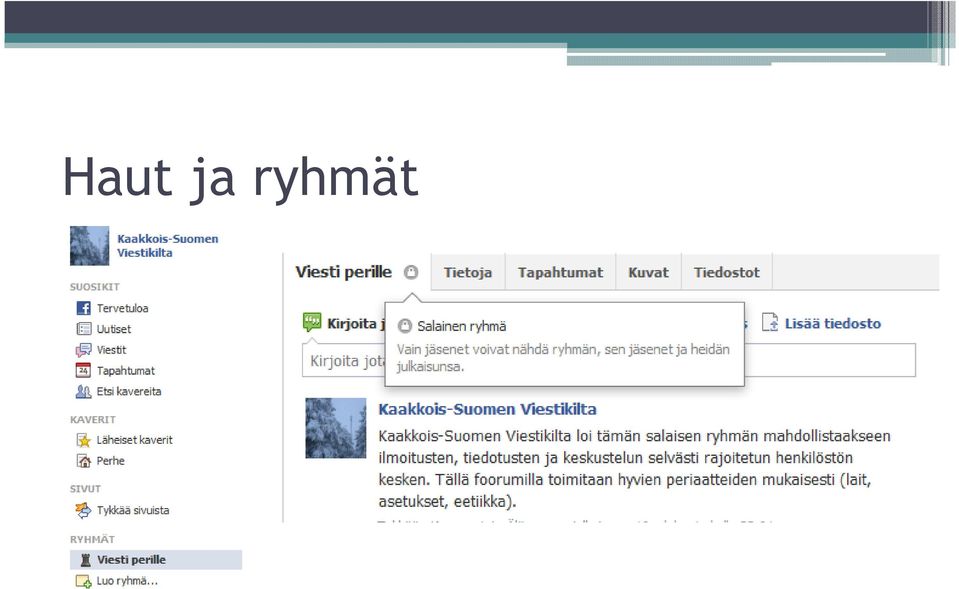Click the lock icon in the Salainen ryhmä tooltip

click(404, 326)
